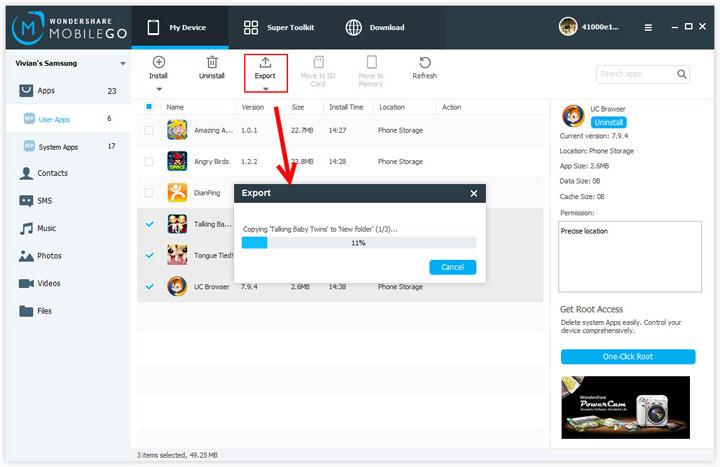
Task: Click the export progress bar at 11%
Action: click(x=359, y=243)
